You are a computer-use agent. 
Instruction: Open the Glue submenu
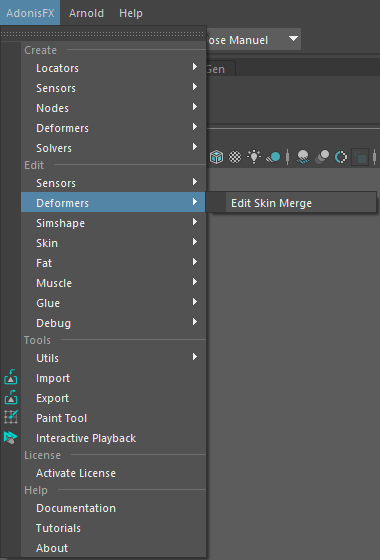tap(113, 303)
